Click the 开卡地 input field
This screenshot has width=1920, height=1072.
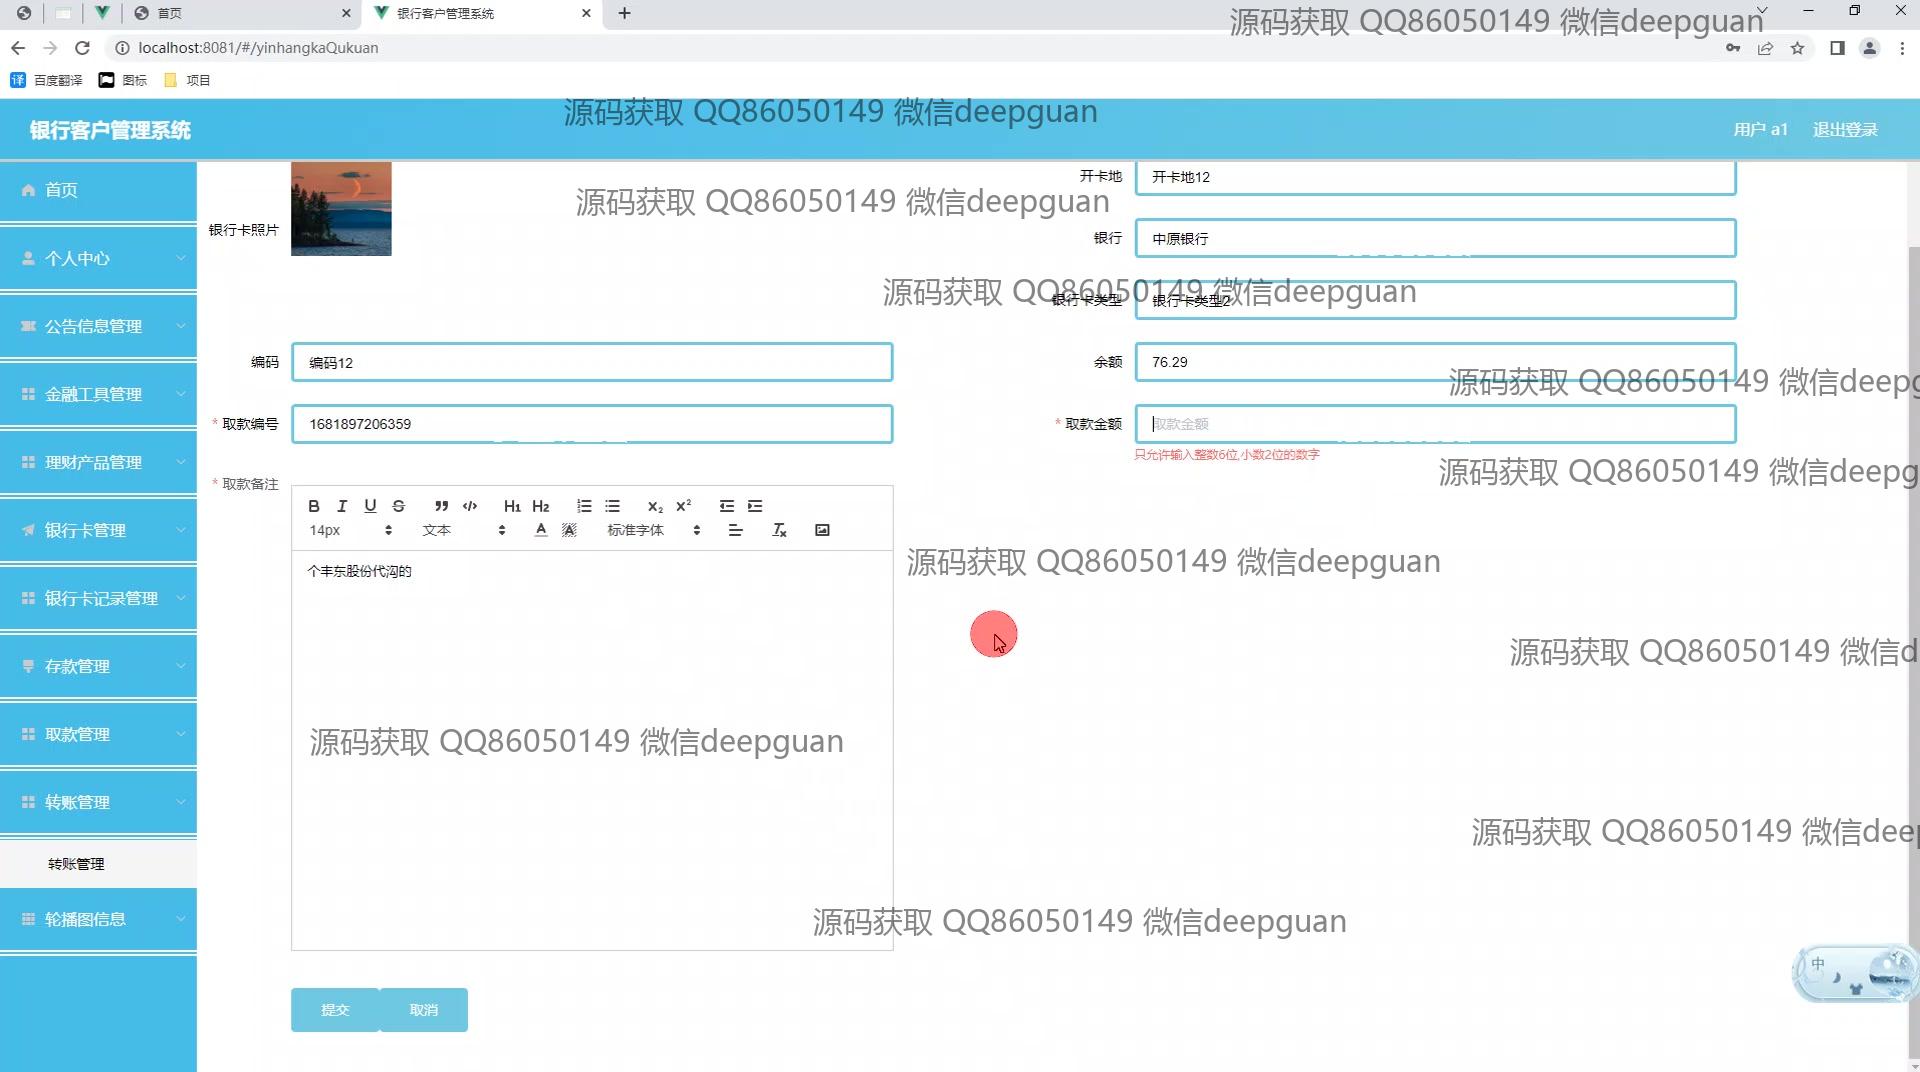coord(1435,177)
